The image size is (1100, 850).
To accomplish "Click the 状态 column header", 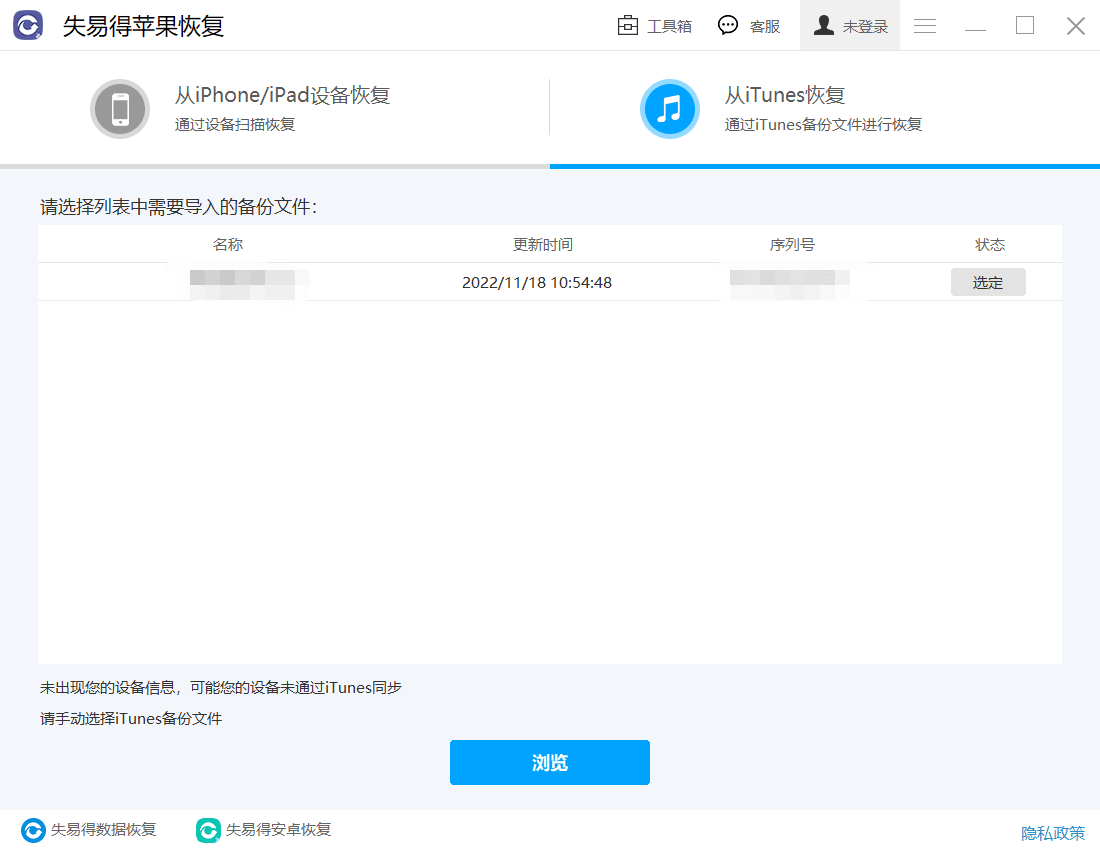I will click(990, 244).
